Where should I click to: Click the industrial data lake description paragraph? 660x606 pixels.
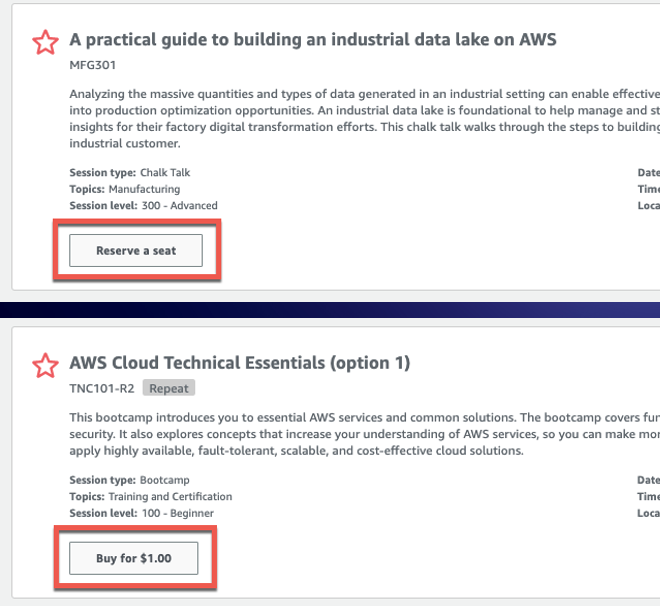click(x=365, y=119)
